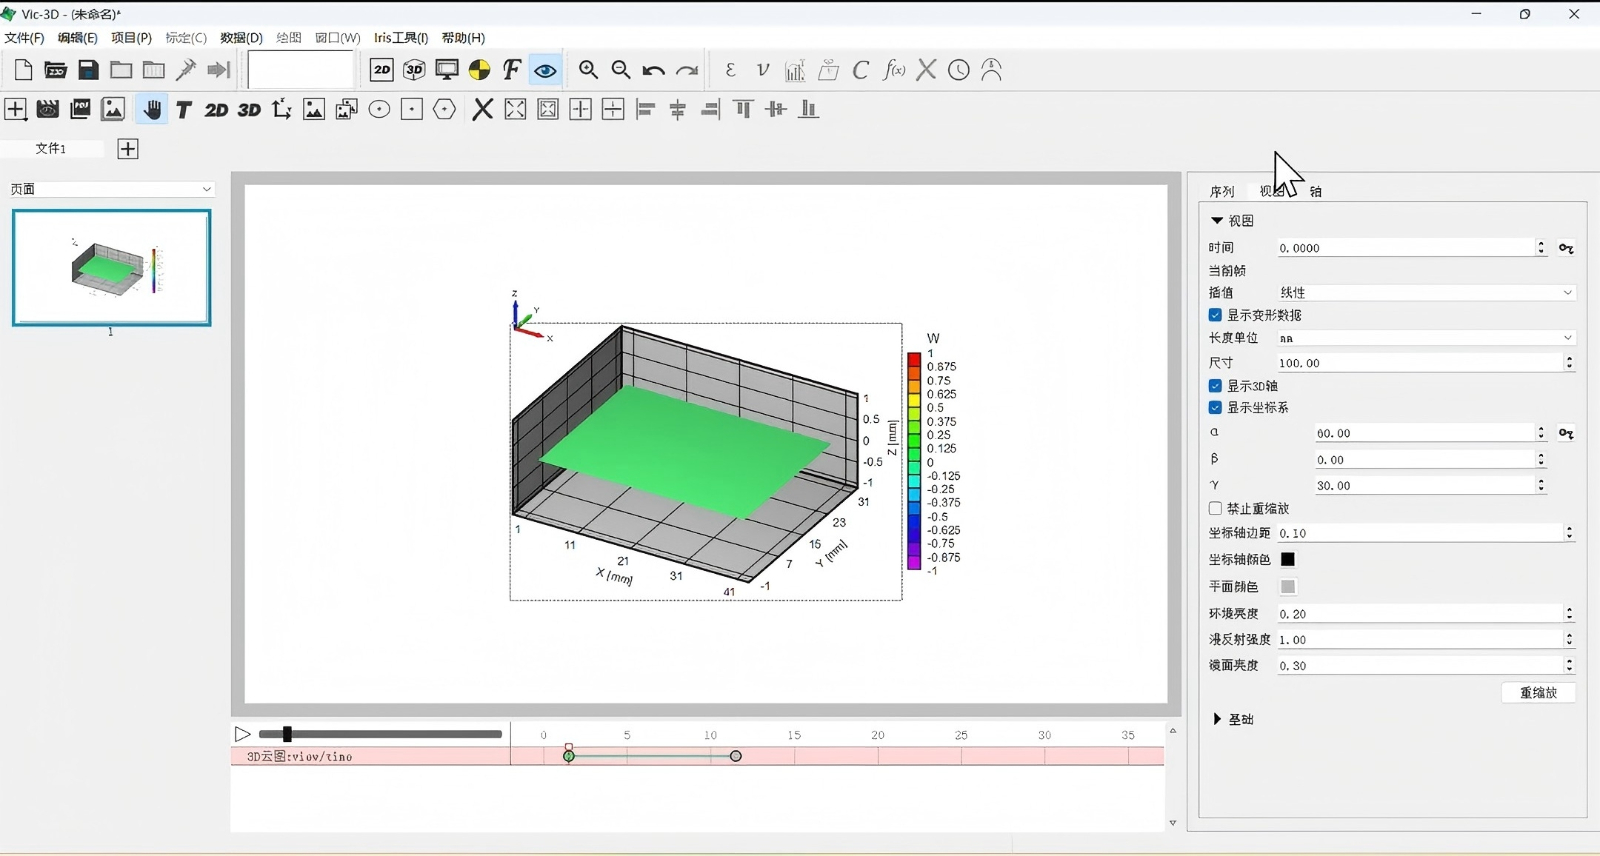Open the 长度单位 dropdown
Screen dimensions: 1600x856
(1425, 338)
